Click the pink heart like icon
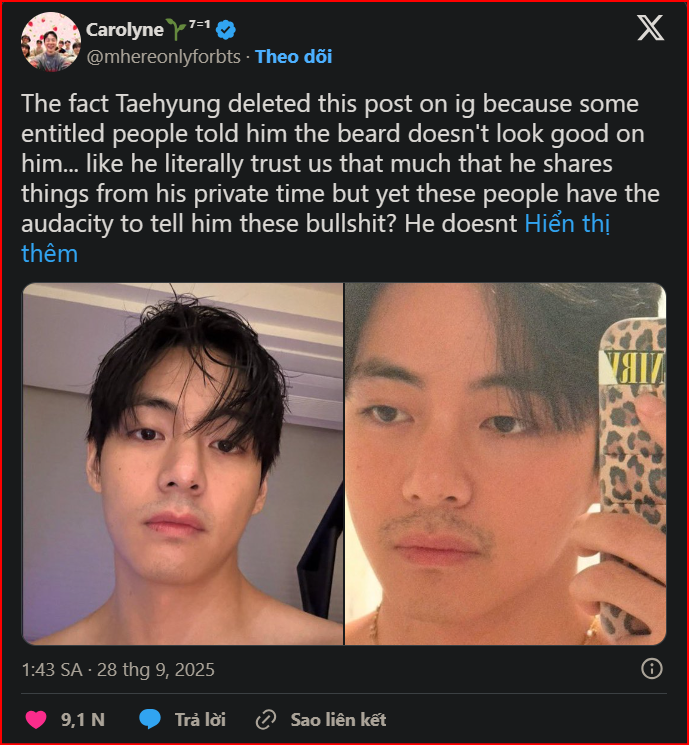 coord(36,719)
